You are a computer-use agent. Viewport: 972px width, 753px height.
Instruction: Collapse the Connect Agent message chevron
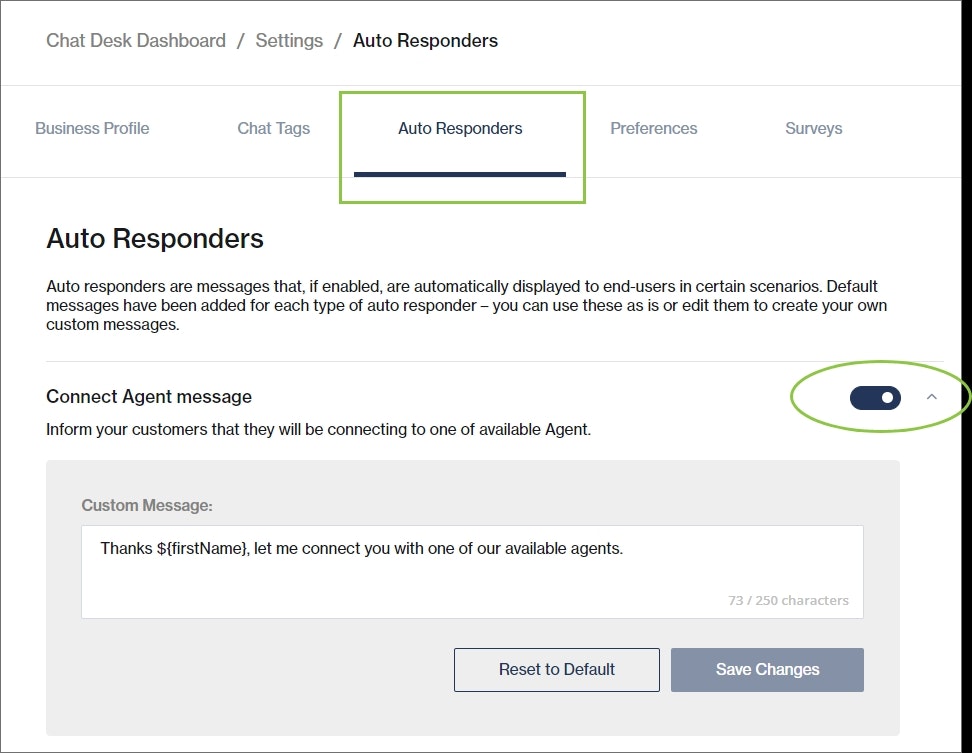(931, 397)
